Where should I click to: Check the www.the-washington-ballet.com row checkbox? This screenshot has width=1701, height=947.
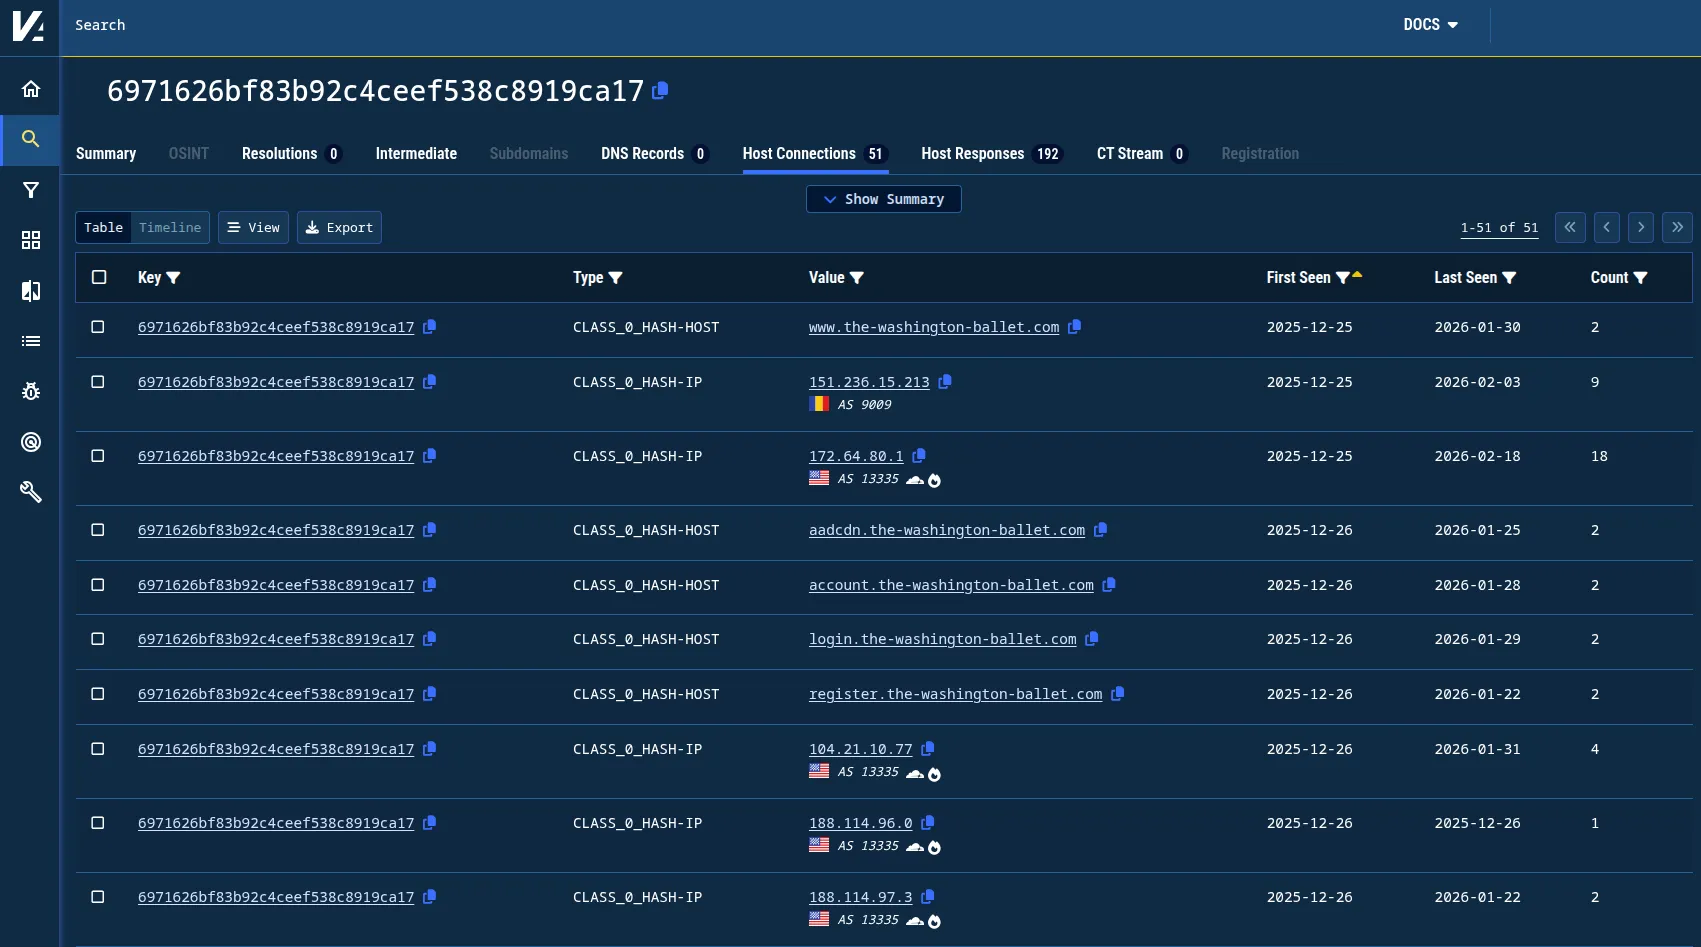tap(98, 327)
